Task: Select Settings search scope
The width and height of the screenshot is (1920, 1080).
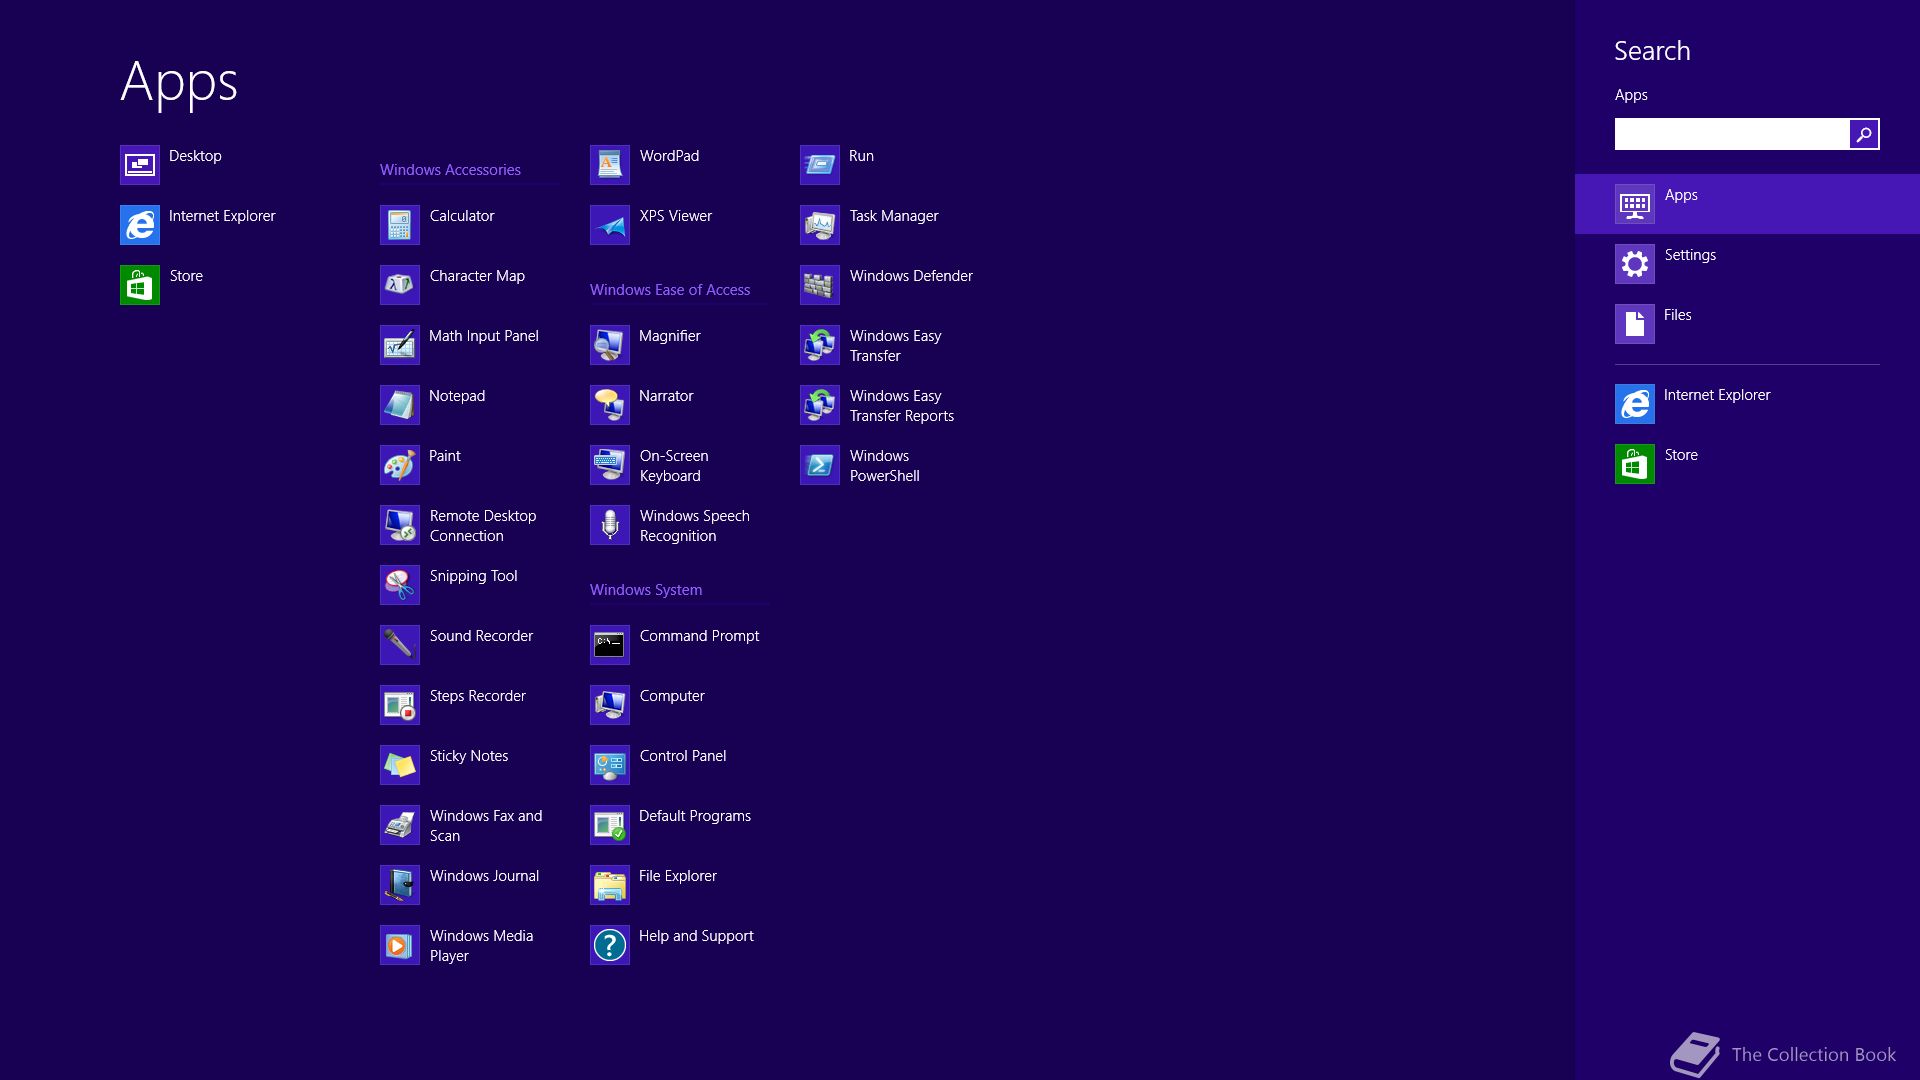Action: point(1747,264)
